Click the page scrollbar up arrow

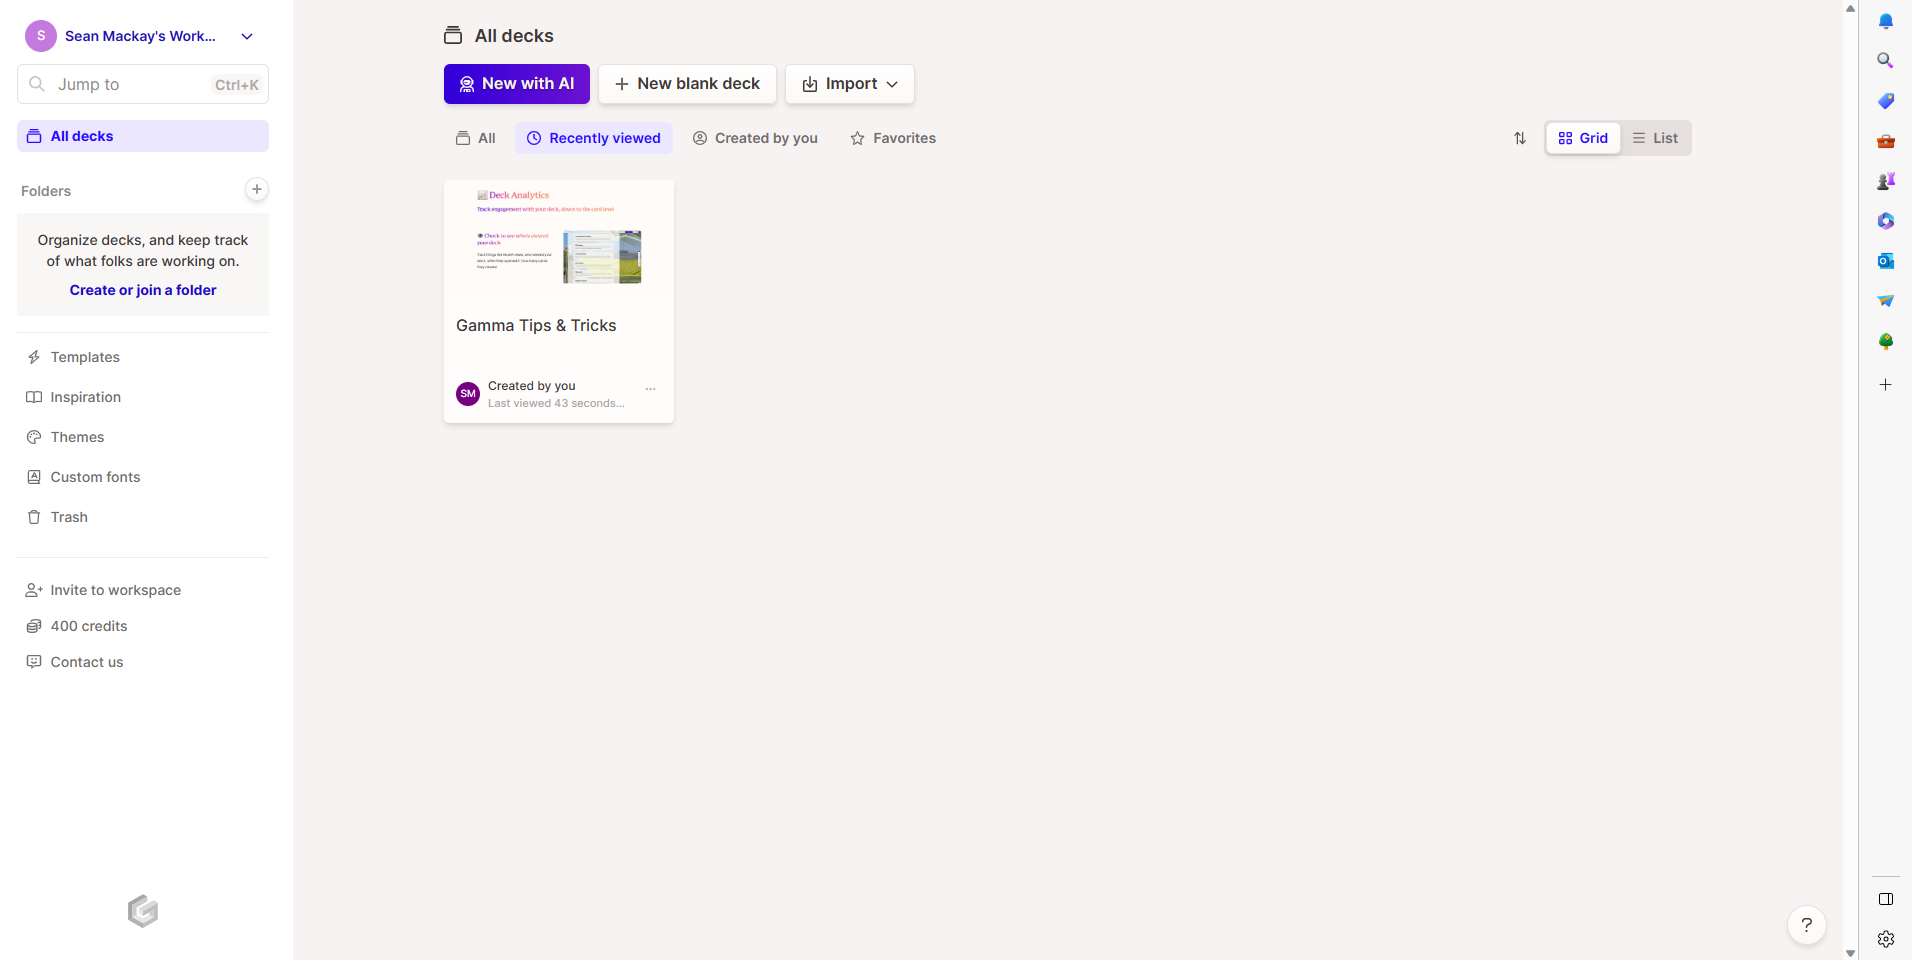(x=1850, y=8)
